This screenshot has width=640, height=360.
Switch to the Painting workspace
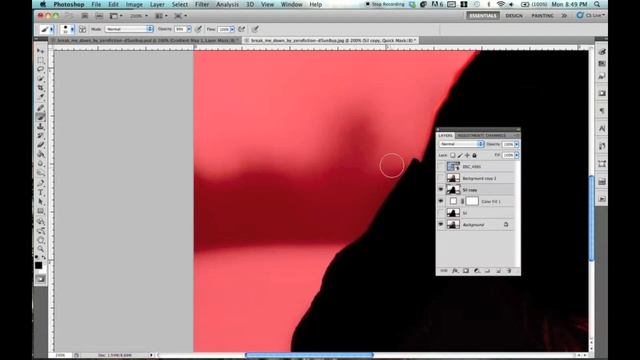click(542, 16)
